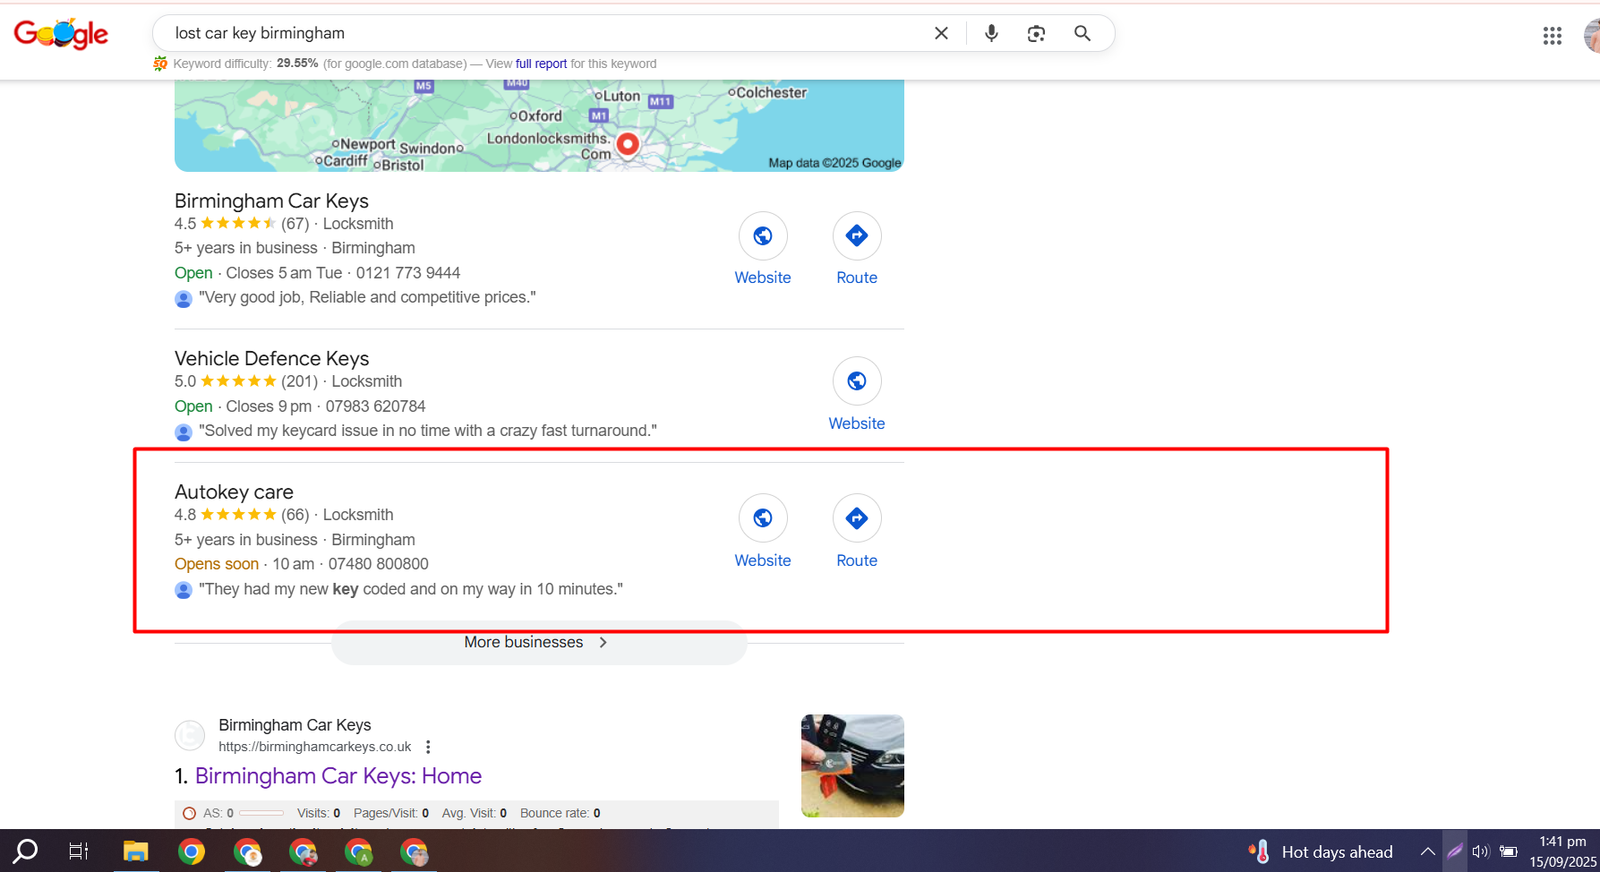This screenshot has width=1600, height=872.
Task: Open the Google apps grid
Action: click(x=1552, y=36)
